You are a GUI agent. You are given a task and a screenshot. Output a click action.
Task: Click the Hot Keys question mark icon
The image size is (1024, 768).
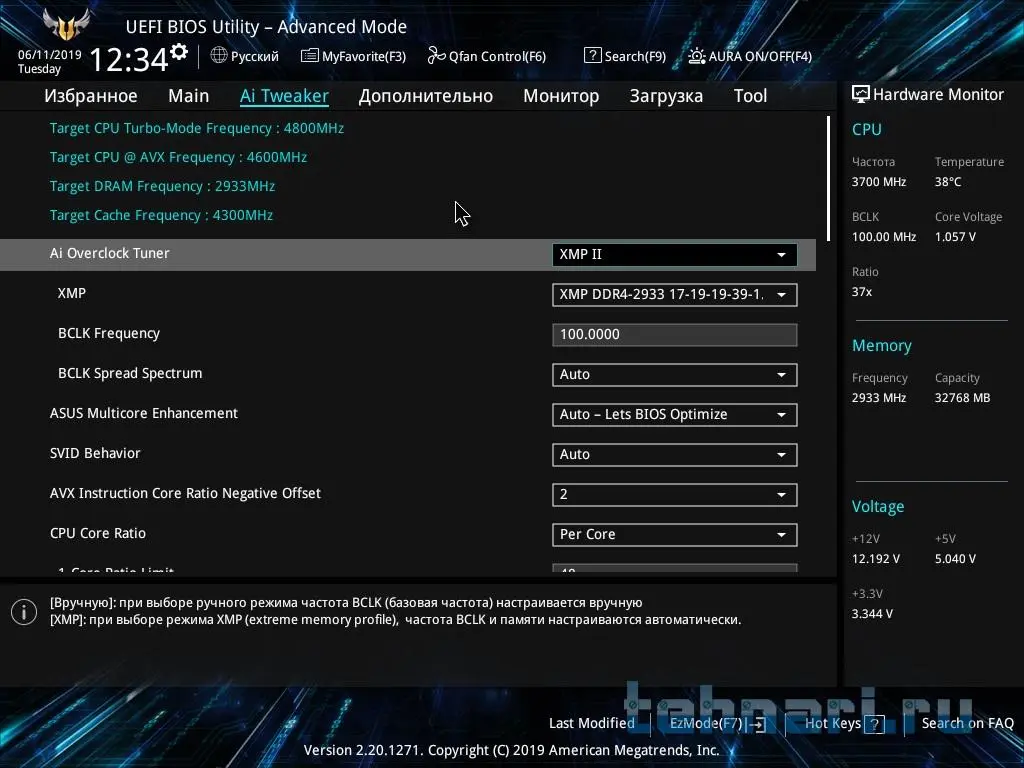pyautogui.click(x=874, y=724)
